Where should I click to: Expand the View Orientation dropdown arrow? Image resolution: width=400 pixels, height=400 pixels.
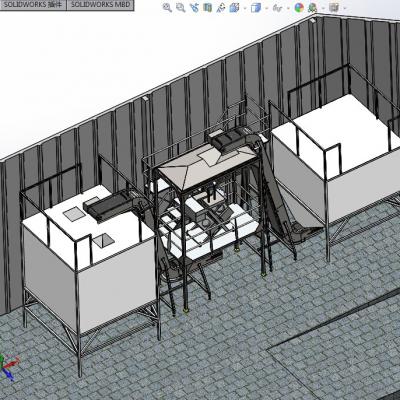[245, 8]
